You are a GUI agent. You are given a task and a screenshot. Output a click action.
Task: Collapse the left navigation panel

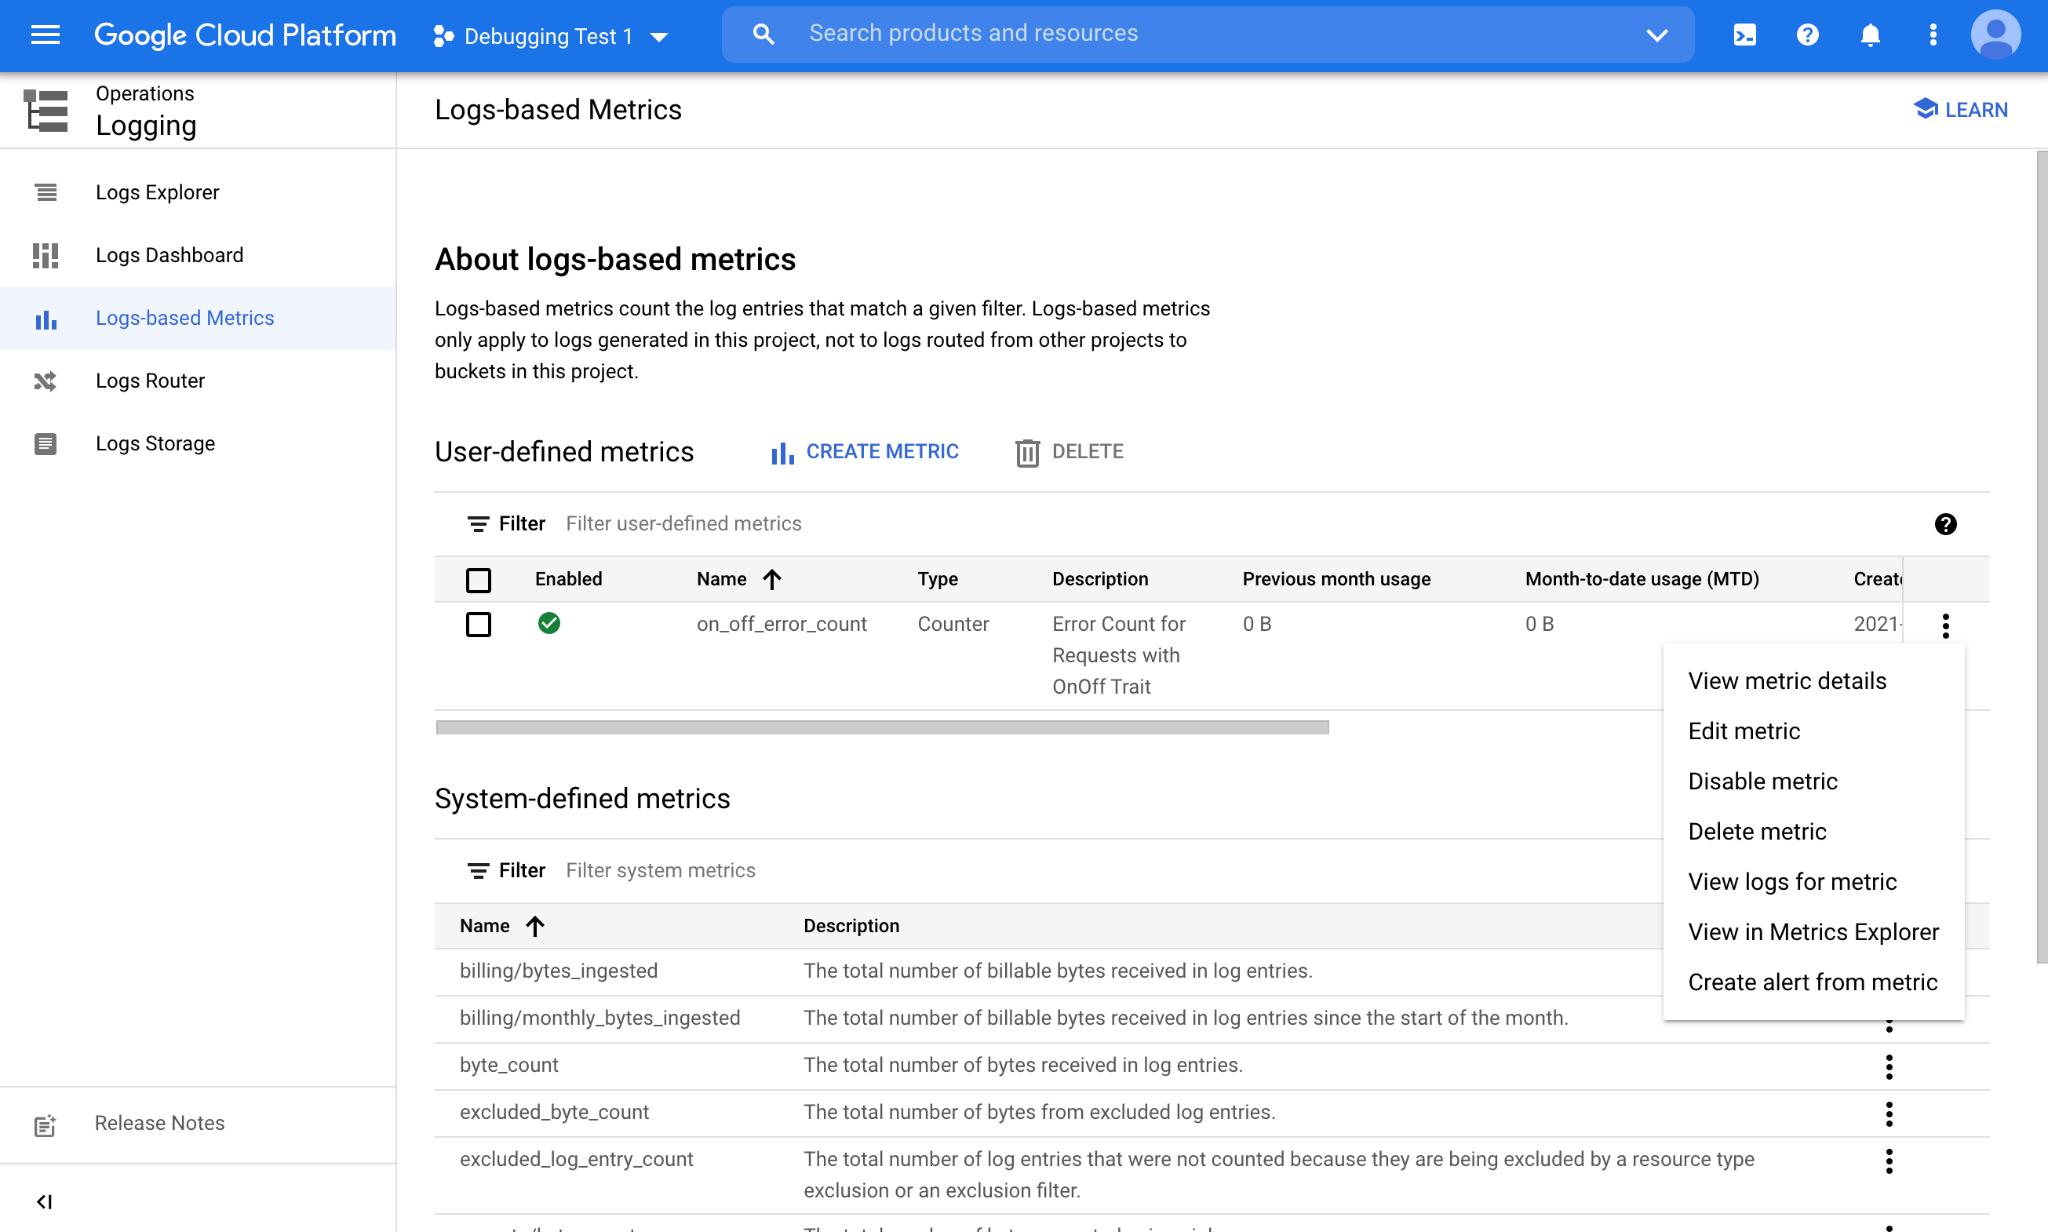click(x=44, y=1201)
